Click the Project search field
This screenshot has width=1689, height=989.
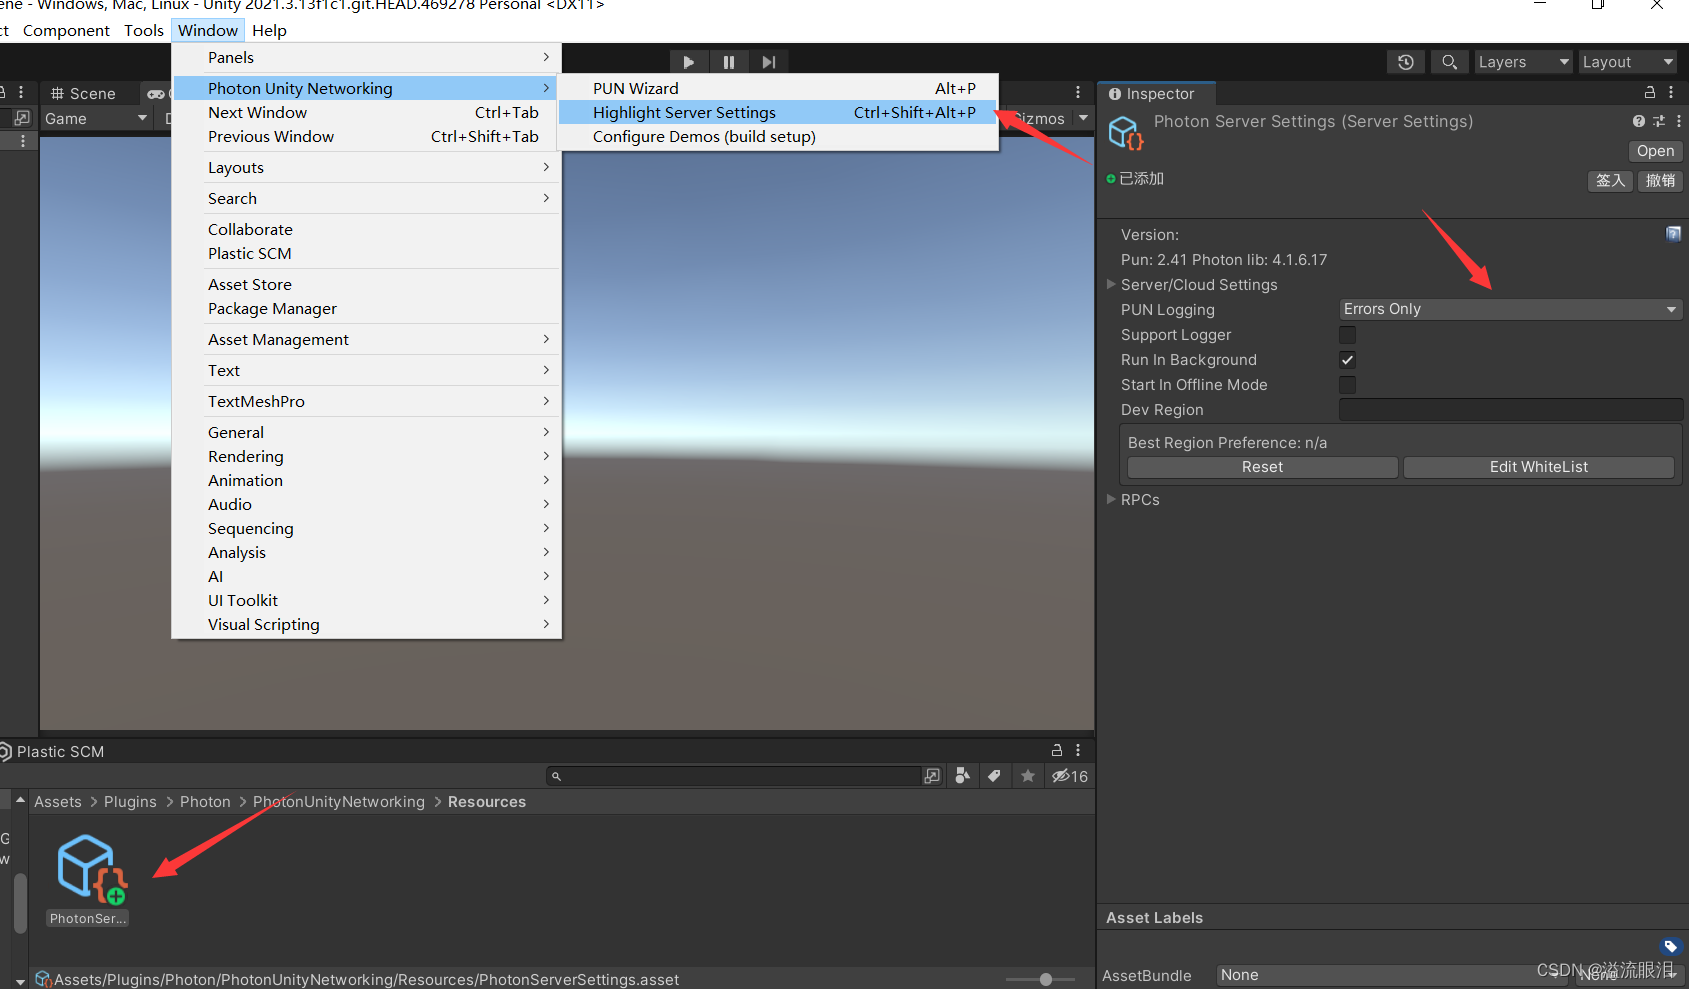point(734,776)
